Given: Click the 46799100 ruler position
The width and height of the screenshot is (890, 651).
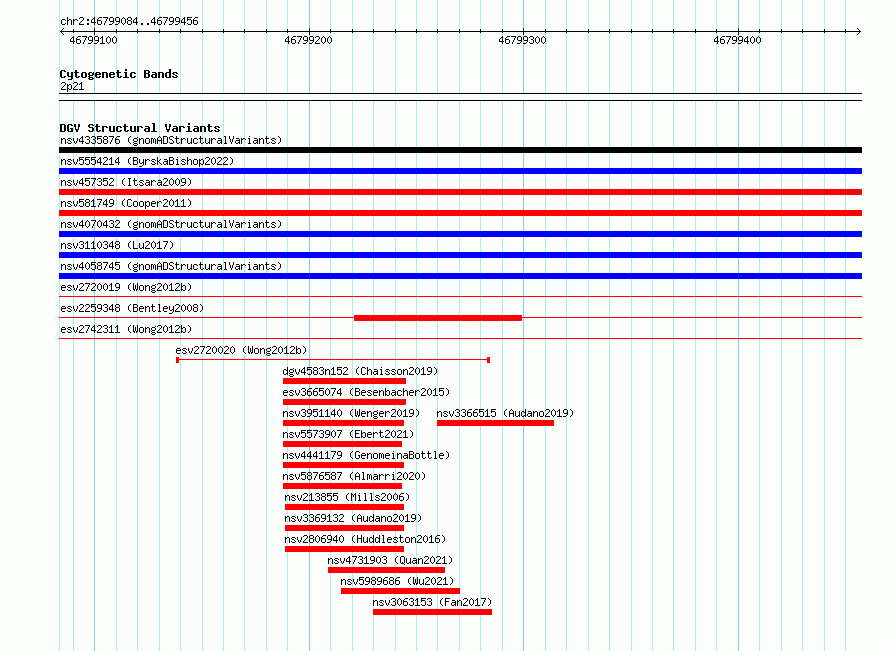Looking at the screenshot, I should click(x=94, y=40).
